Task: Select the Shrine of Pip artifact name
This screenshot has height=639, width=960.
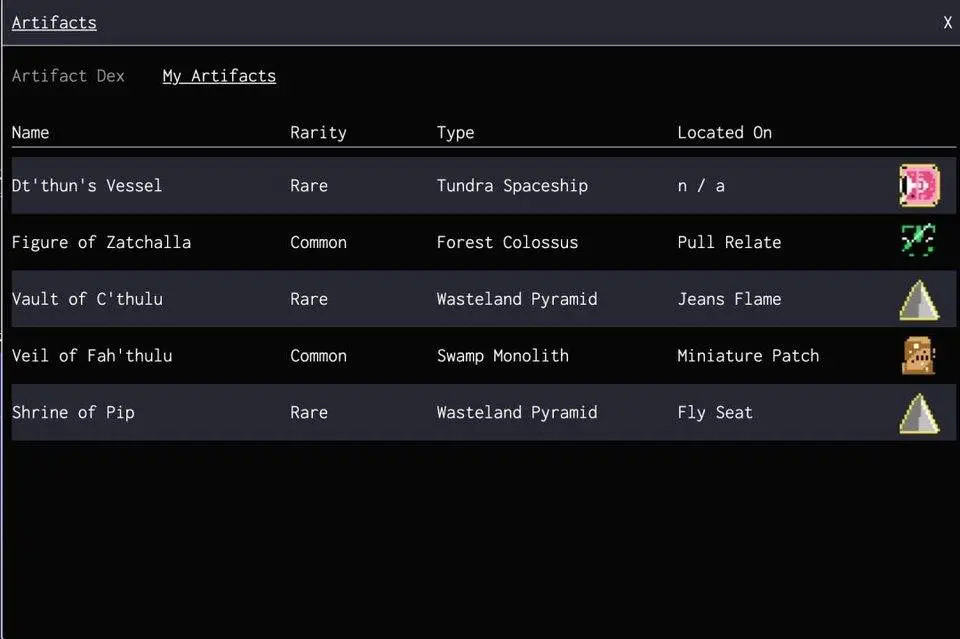Action: 73,412
